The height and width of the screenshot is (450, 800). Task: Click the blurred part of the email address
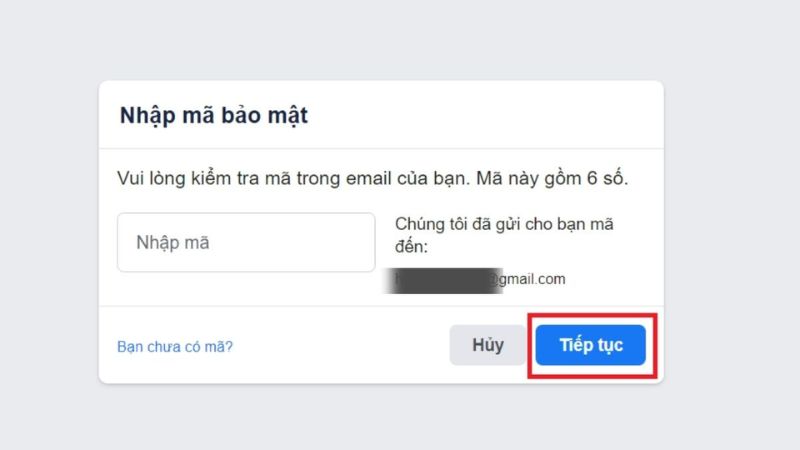point(443,279)
